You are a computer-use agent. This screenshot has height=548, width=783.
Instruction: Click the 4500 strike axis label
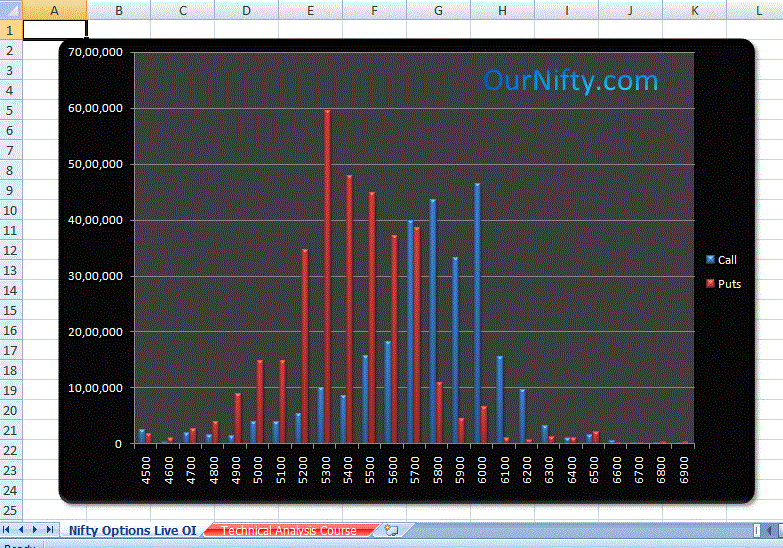coord(146,470)
